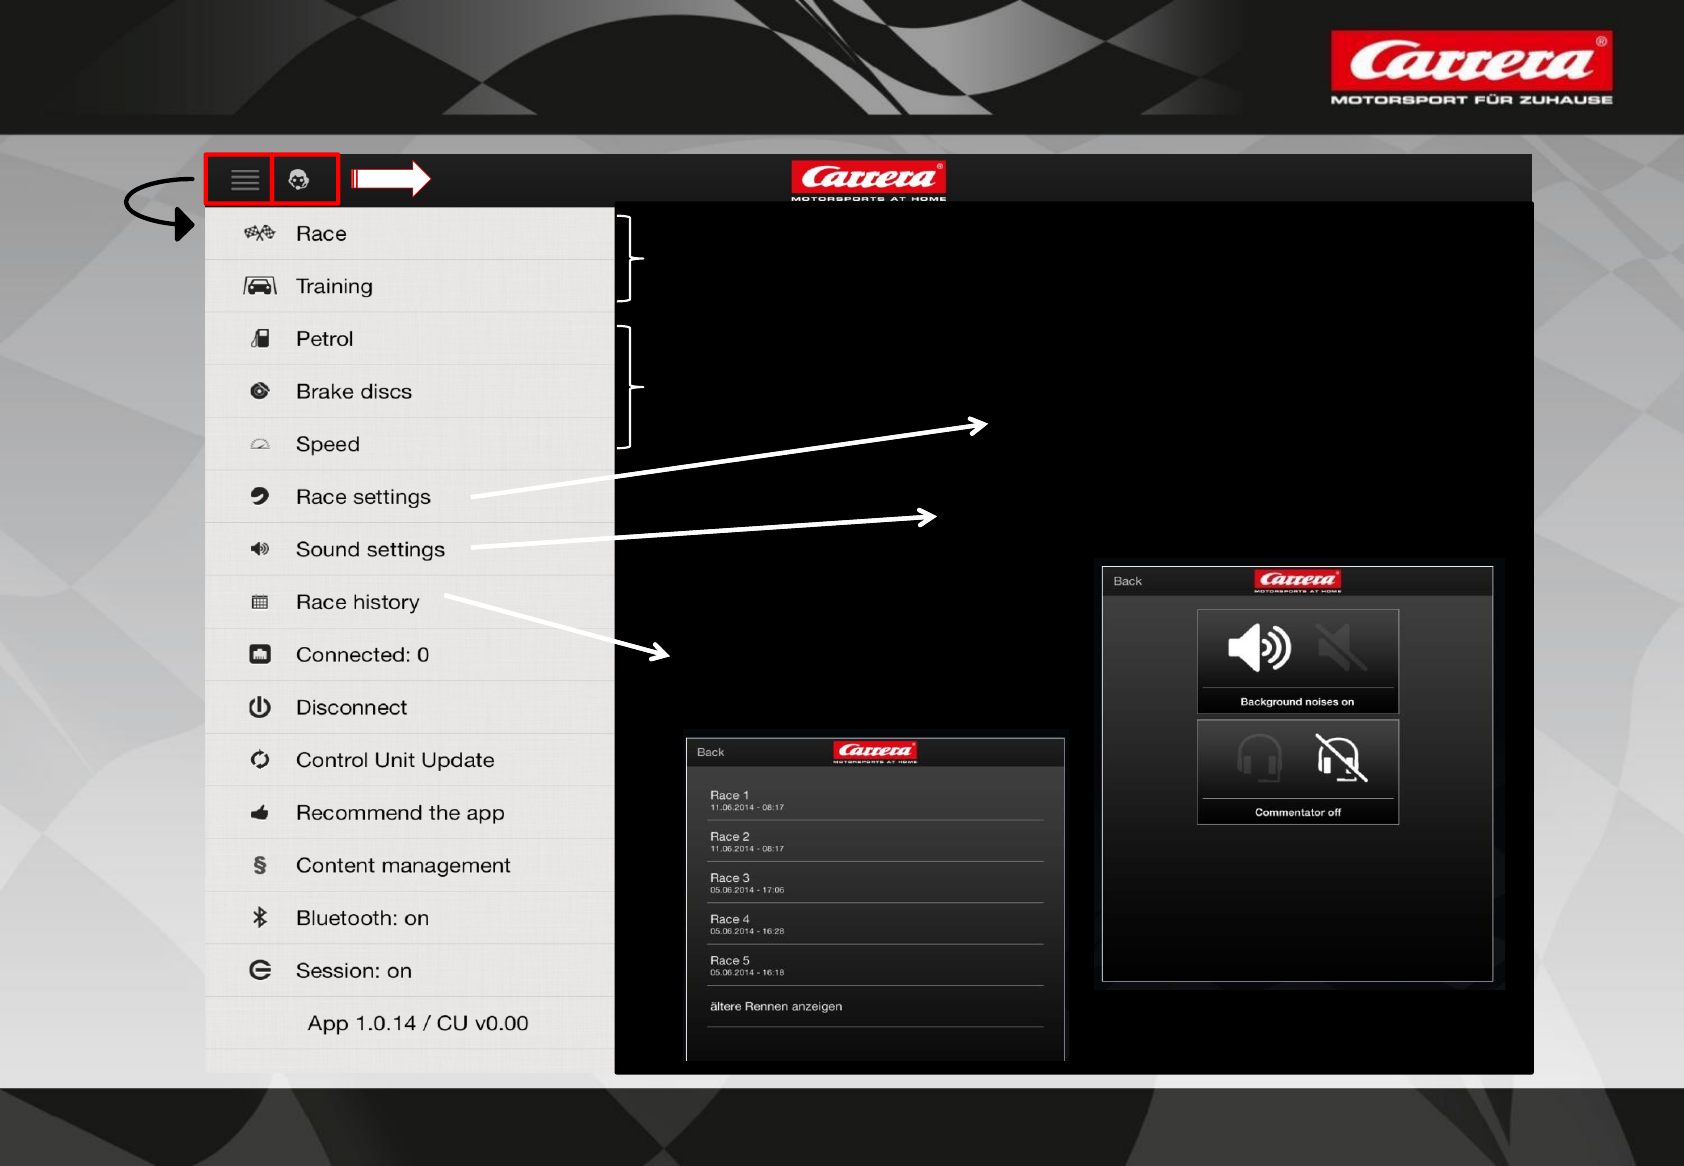Click the thumbs-up Recommend icon

pos(260,813)
